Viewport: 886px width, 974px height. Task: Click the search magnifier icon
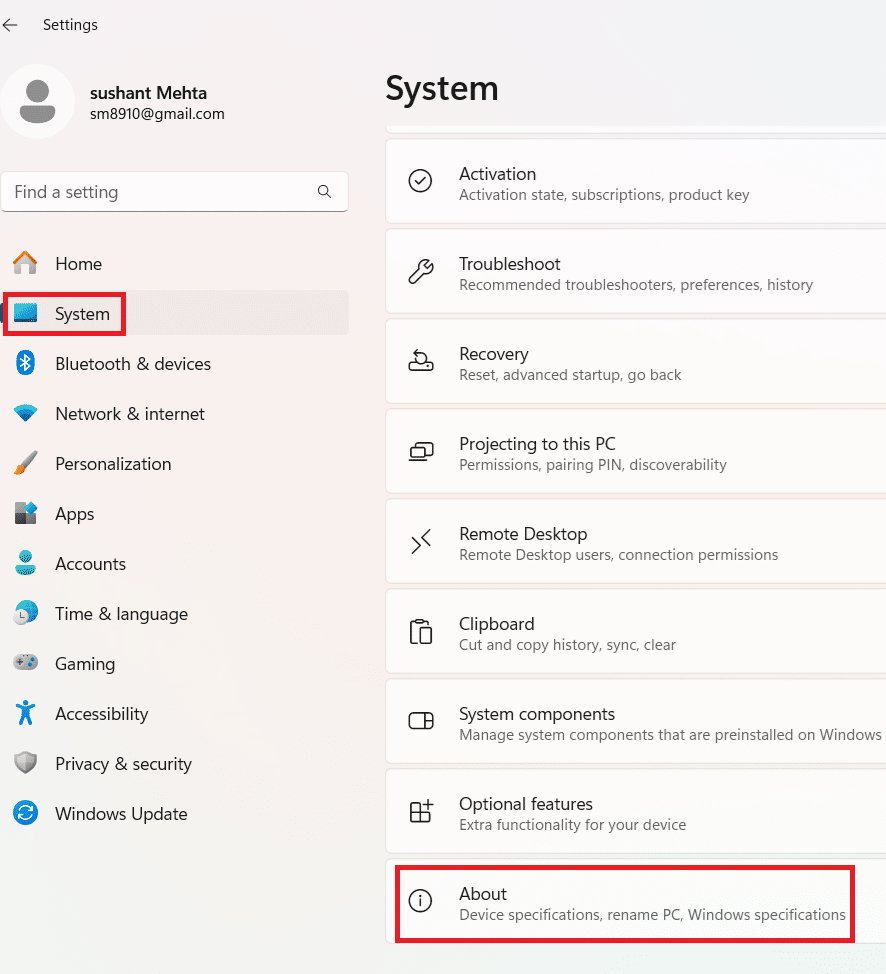pyautogui.click(x=324, y=192)
